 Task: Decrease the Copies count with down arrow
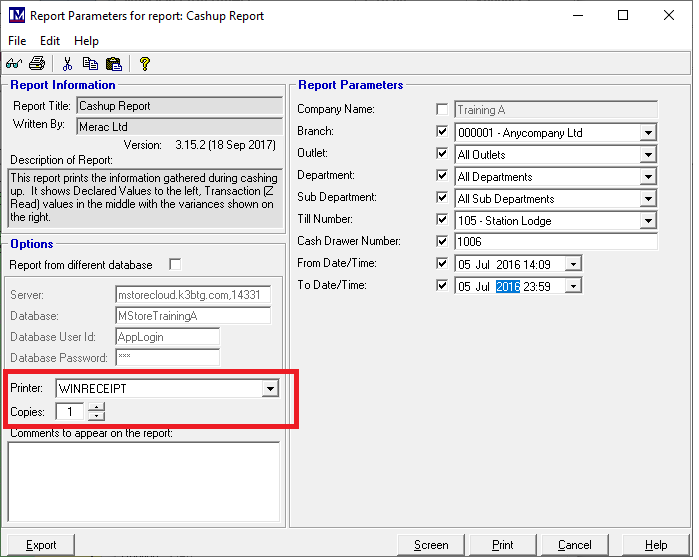(x=96, y=416)
